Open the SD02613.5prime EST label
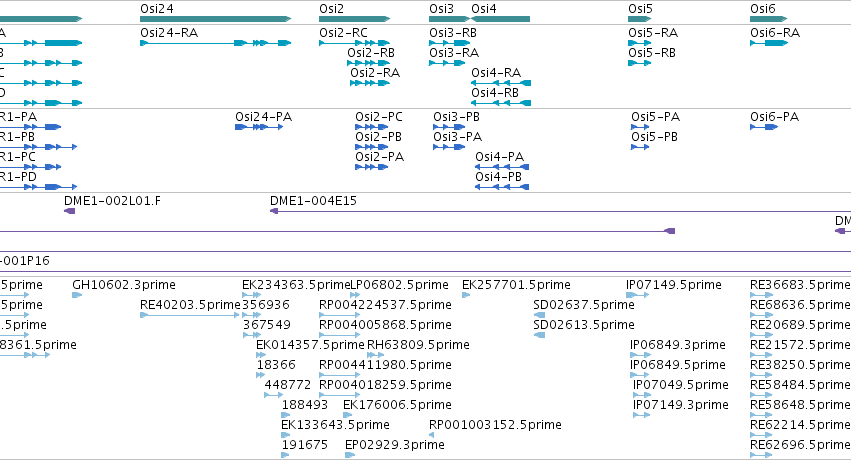Viewport: 851px width, 460px height. (584, 325)
